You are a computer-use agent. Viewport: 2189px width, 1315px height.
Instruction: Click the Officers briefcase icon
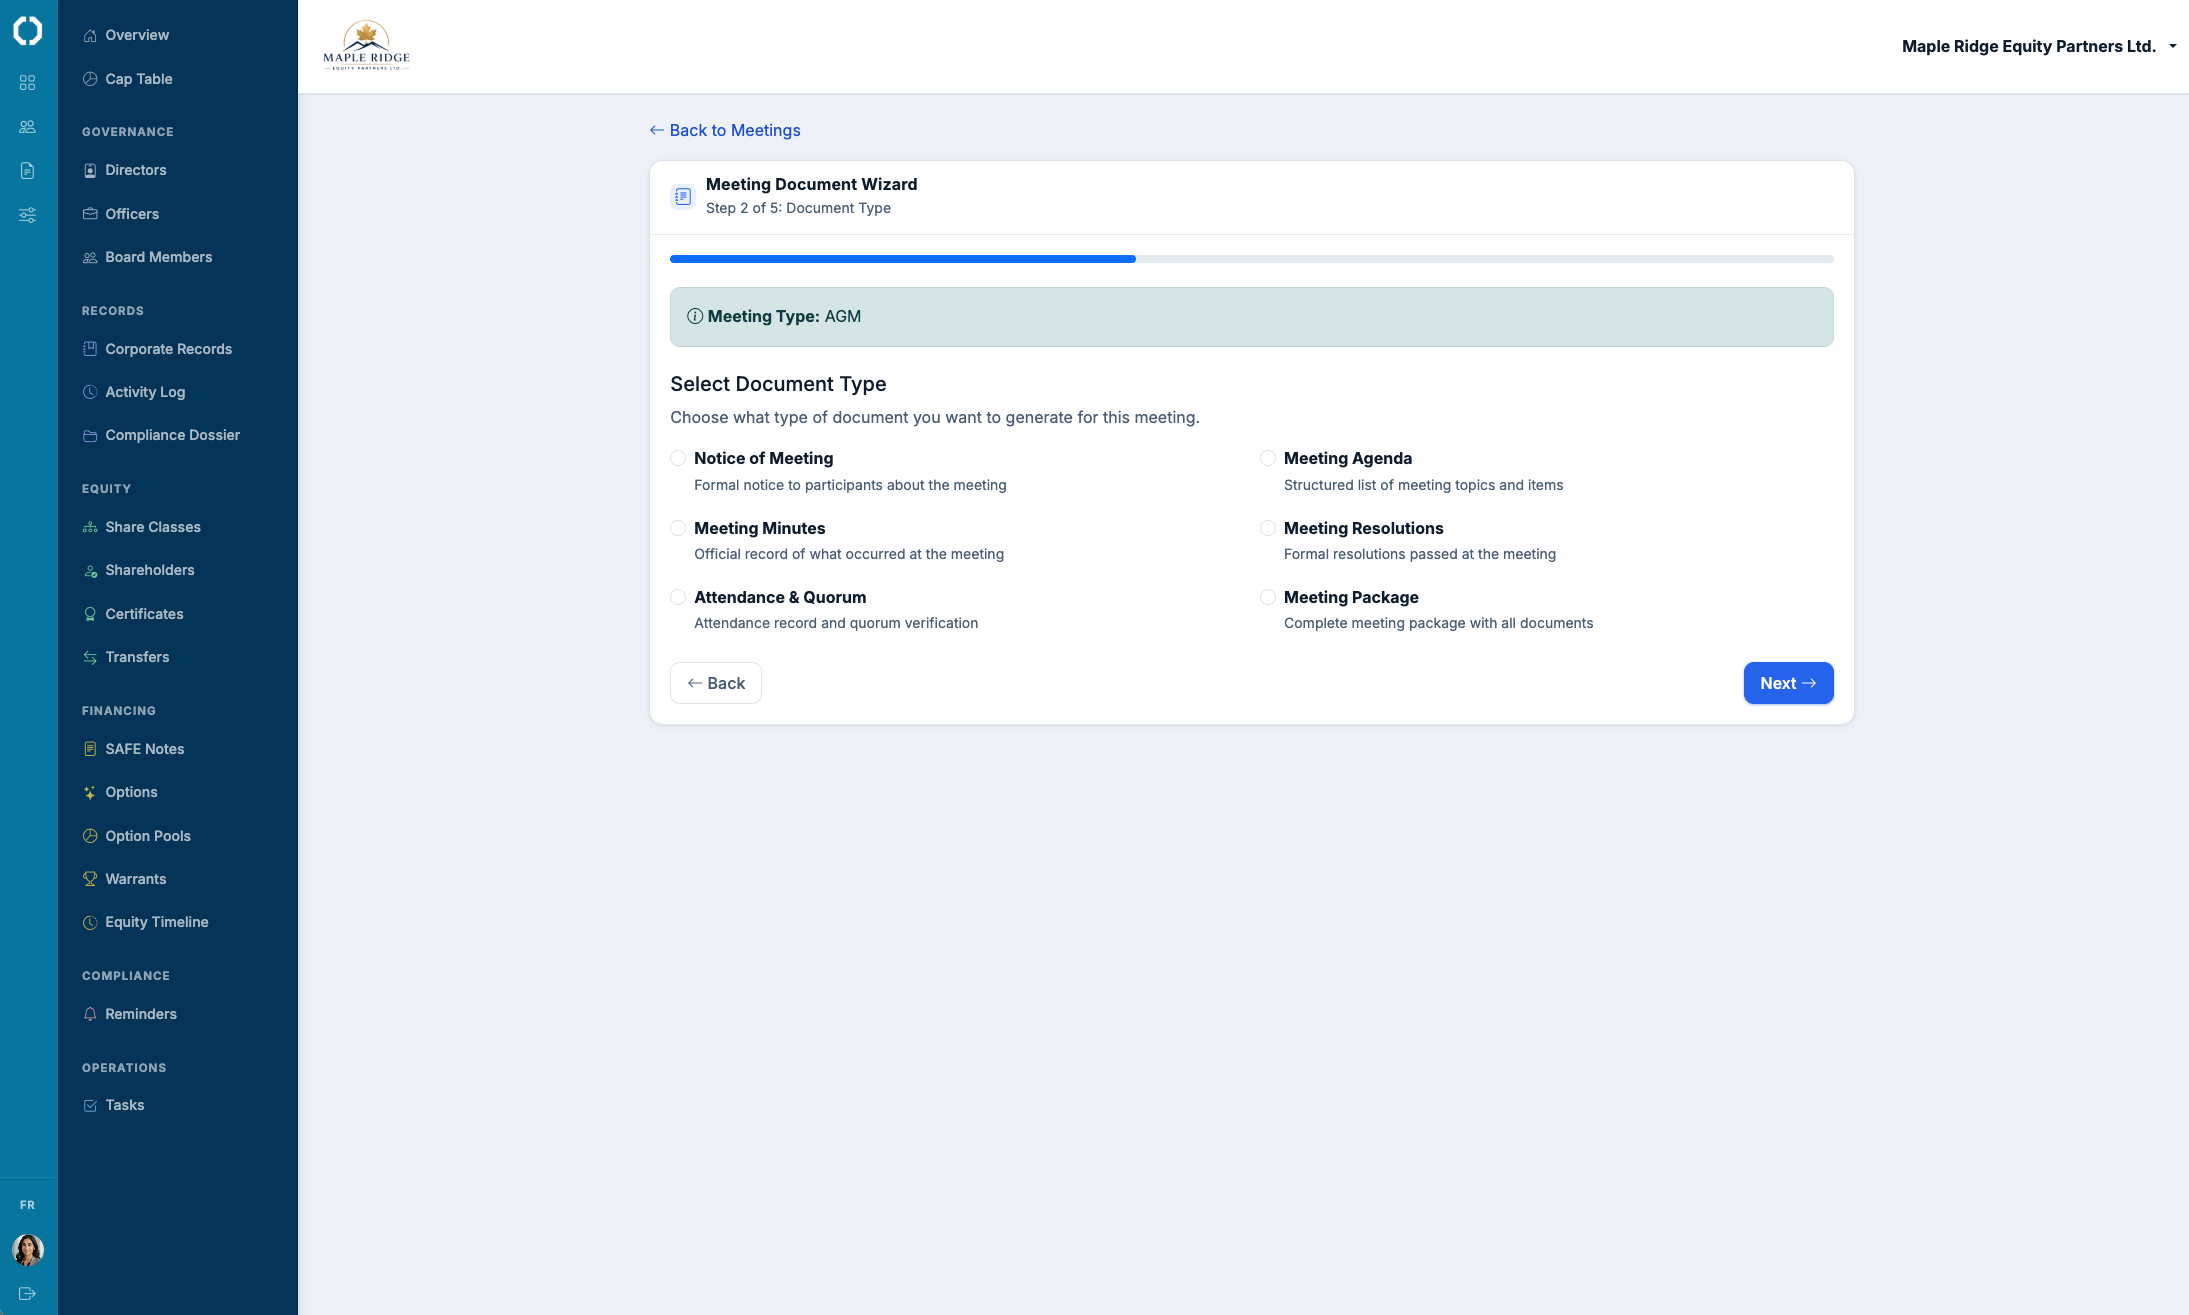coord(90,214)
